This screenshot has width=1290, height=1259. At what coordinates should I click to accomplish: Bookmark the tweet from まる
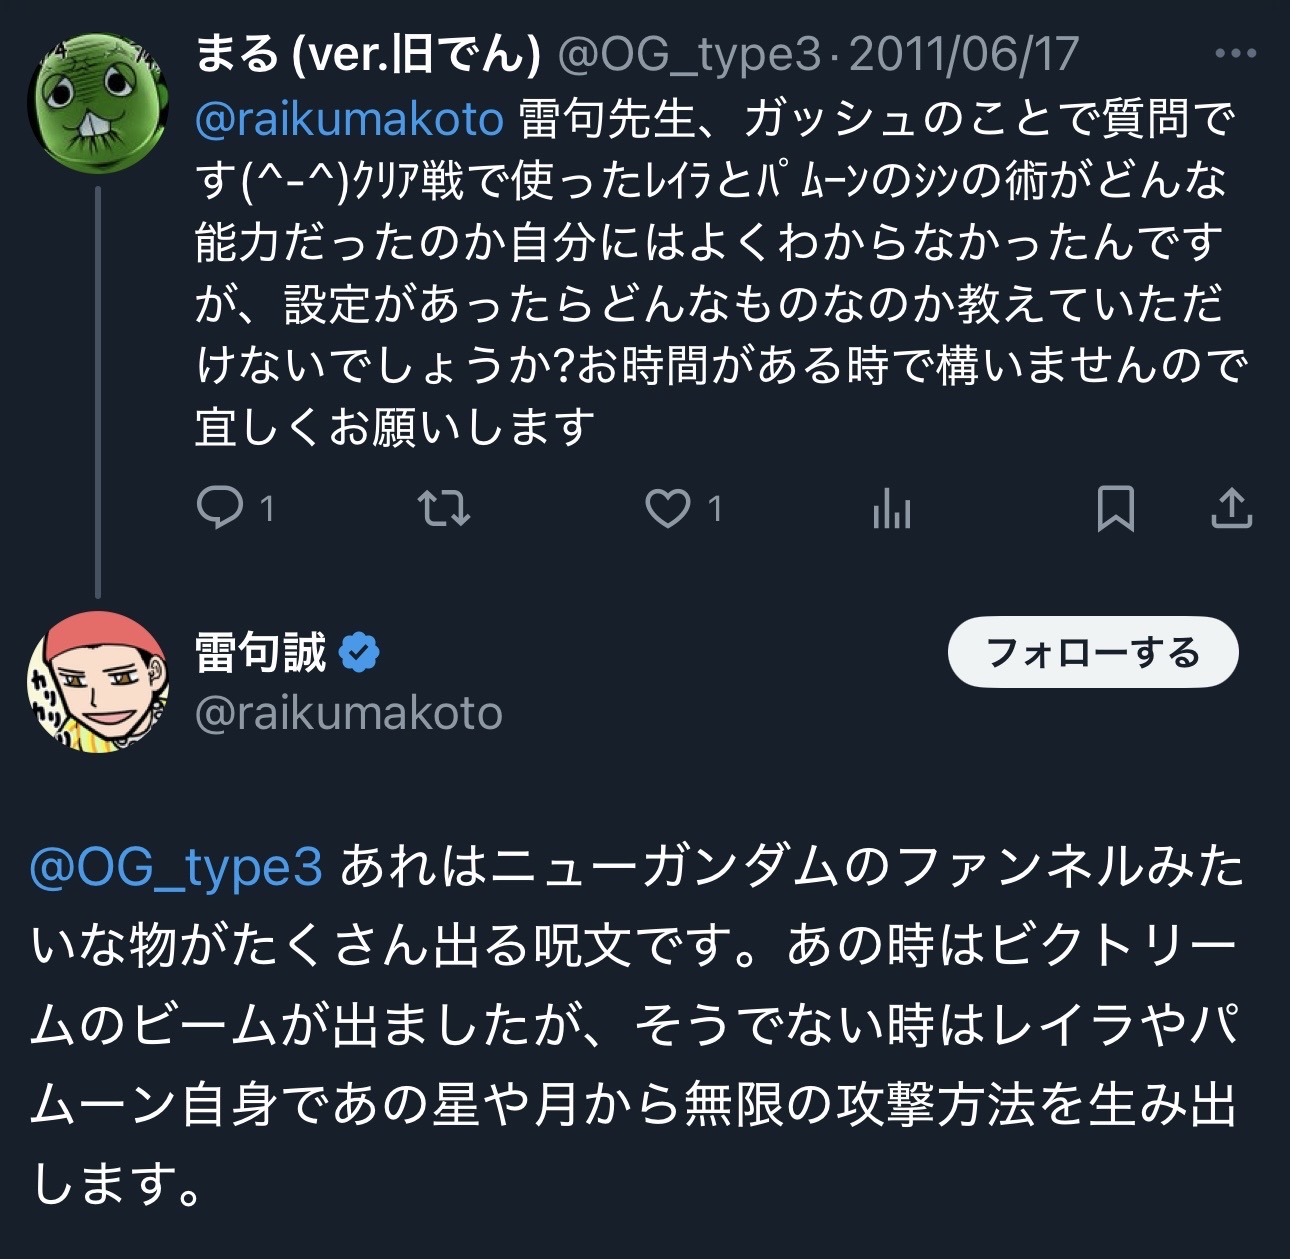click(x=1115, y=508)
